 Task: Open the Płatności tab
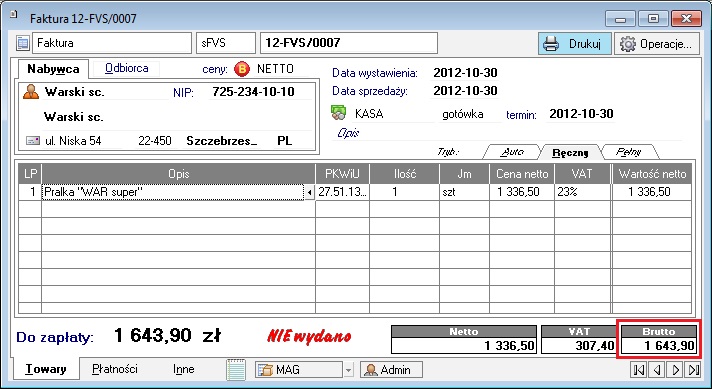pos(115,369)
